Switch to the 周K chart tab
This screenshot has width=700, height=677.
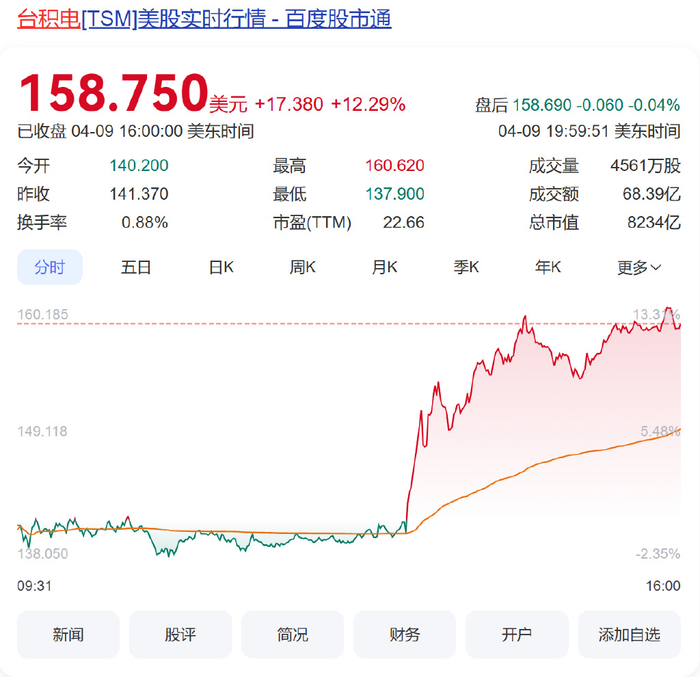click(x=302, y=267)
